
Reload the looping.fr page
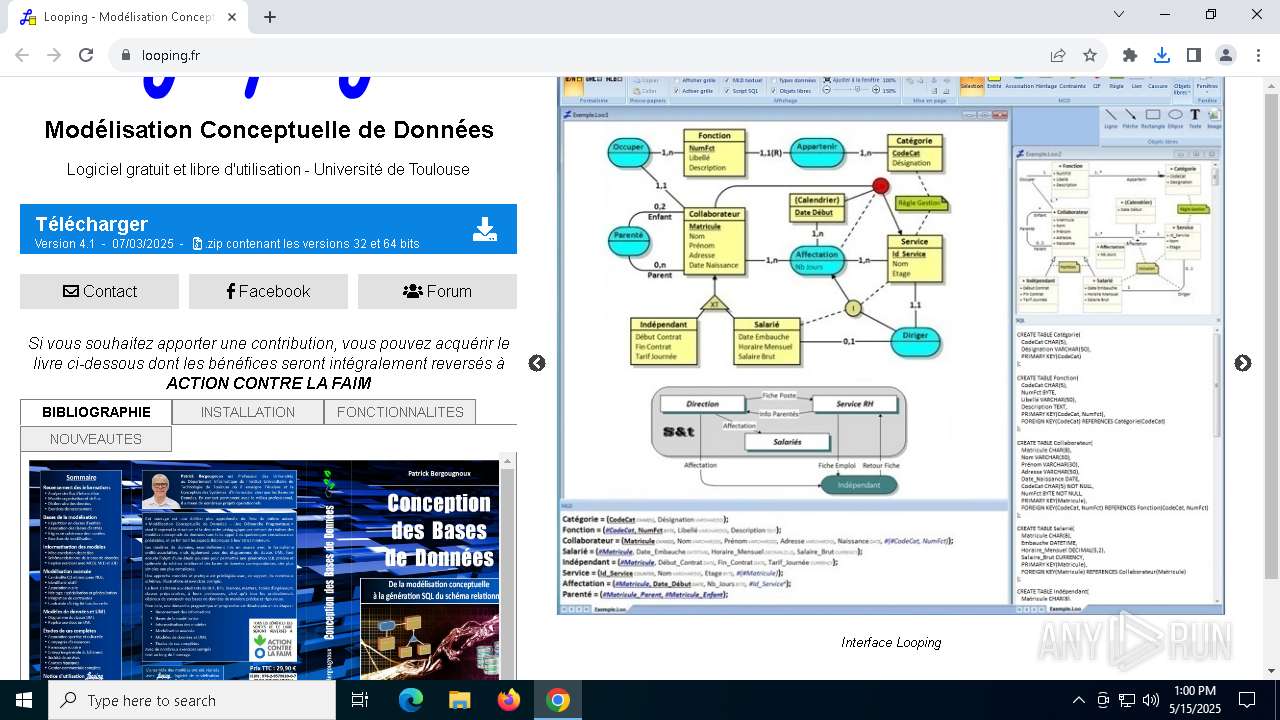[x=86, y=56]
